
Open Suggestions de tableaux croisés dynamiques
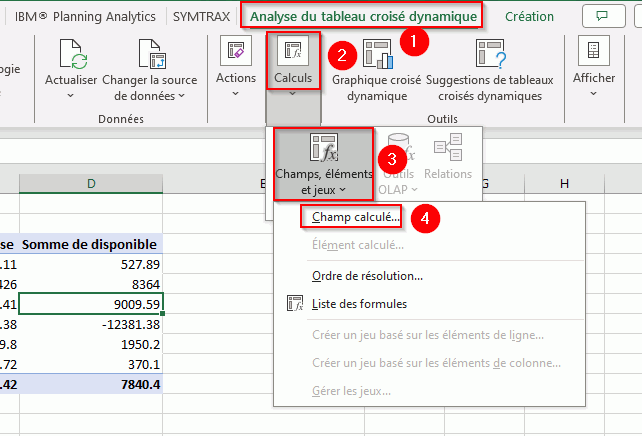pyautogui.click(x=490, y=53)
